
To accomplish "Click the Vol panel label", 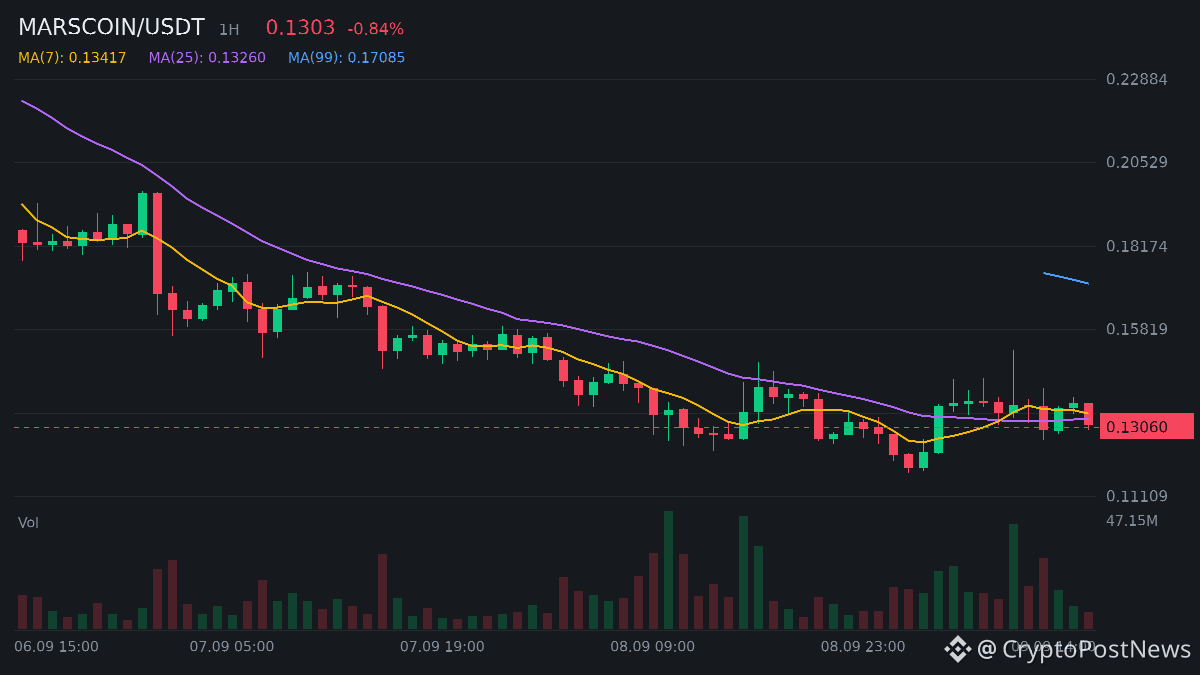I will (x=28, y=523).
